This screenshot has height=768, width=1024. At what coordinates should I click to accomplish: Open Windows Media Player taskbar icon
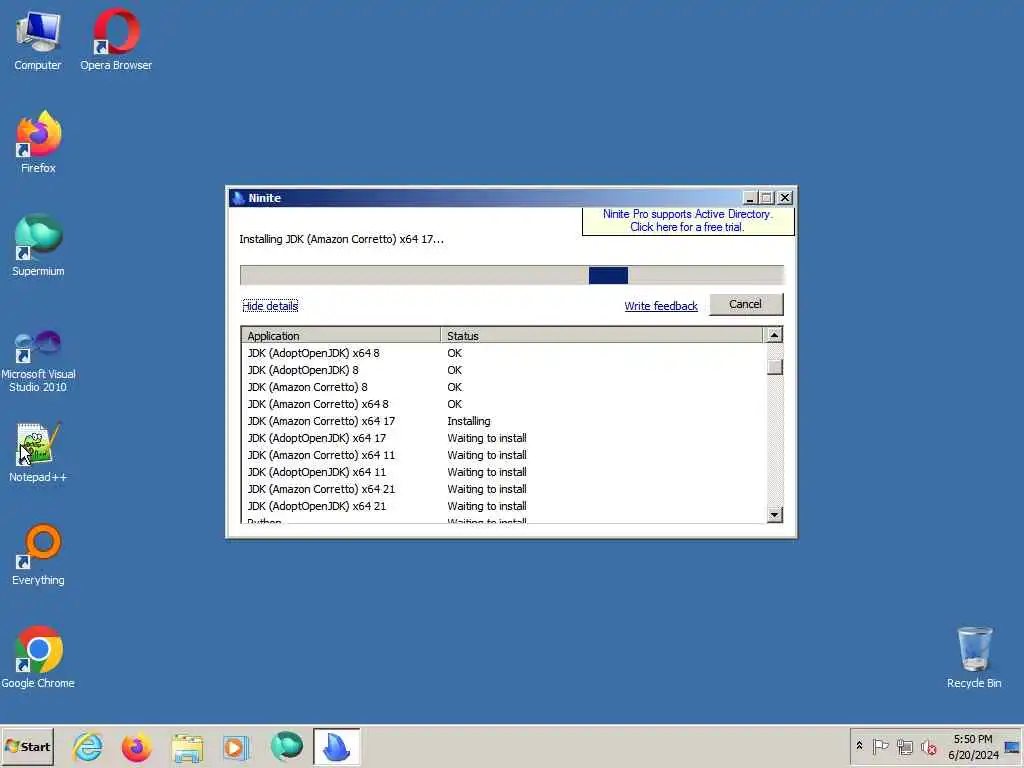[x=236, y=747]
